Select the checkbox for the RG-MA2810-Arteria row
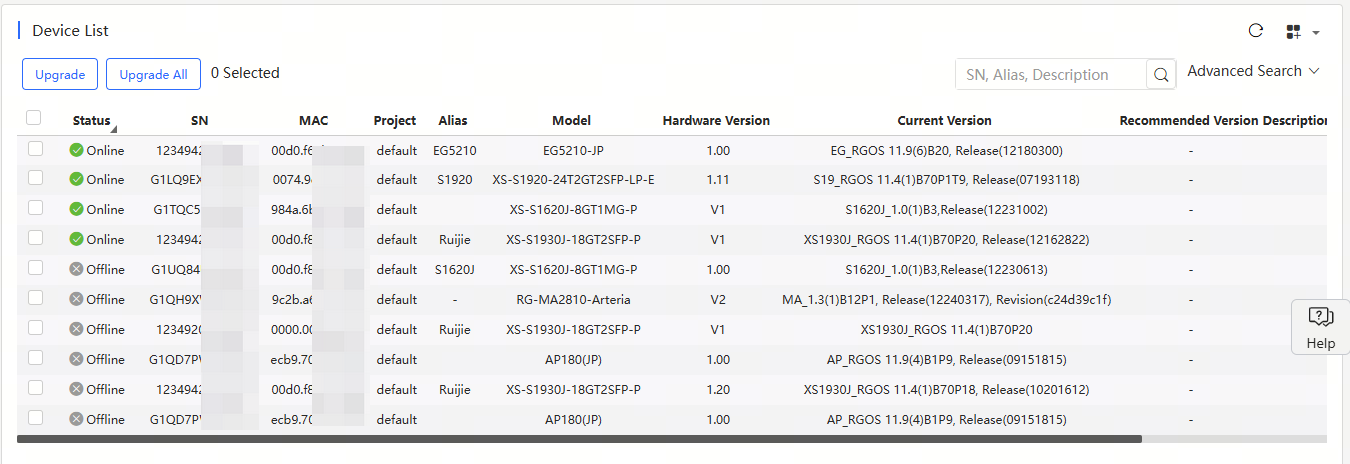This screenshot has height=464, width=1350. tap(36, 298)
